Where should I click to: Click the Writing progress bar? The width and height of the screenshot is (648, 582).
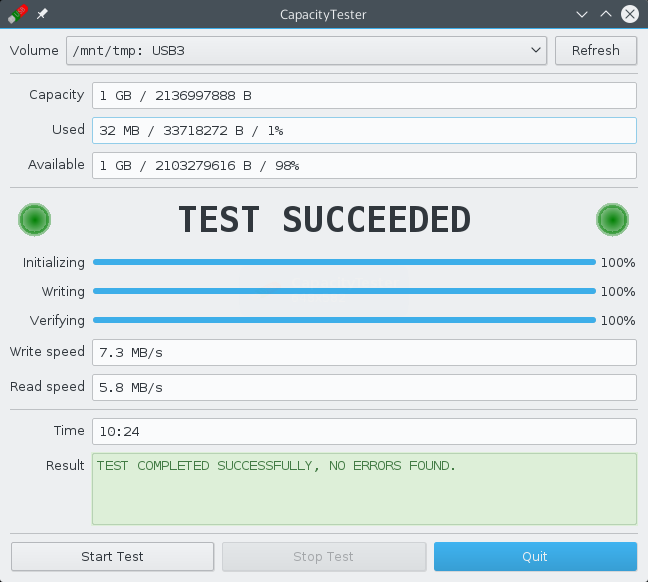click(344, 291)
